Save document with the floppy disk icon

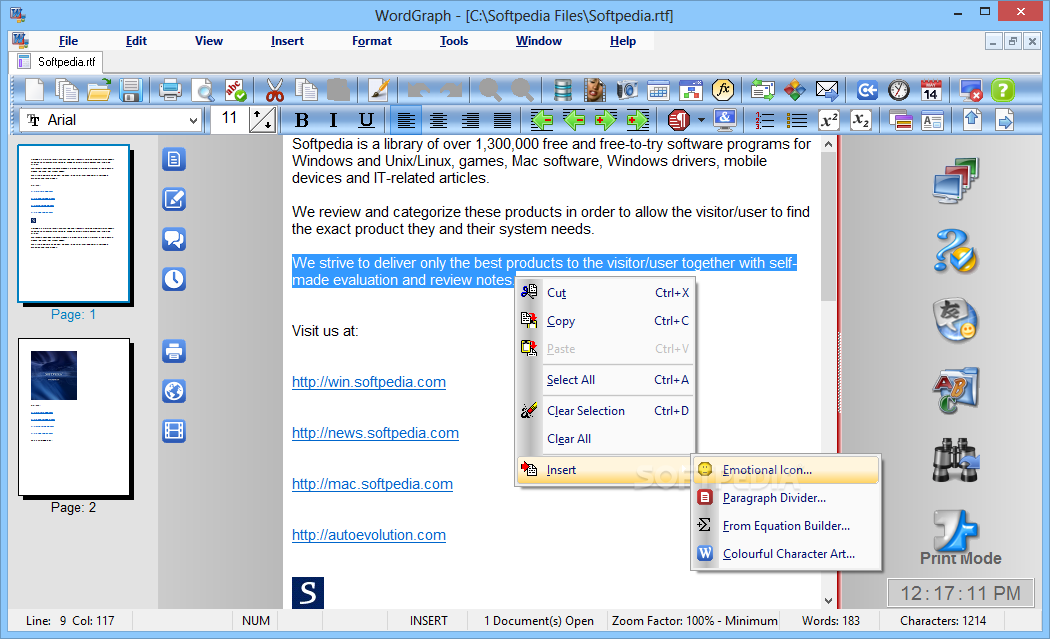tap(131, 90)
